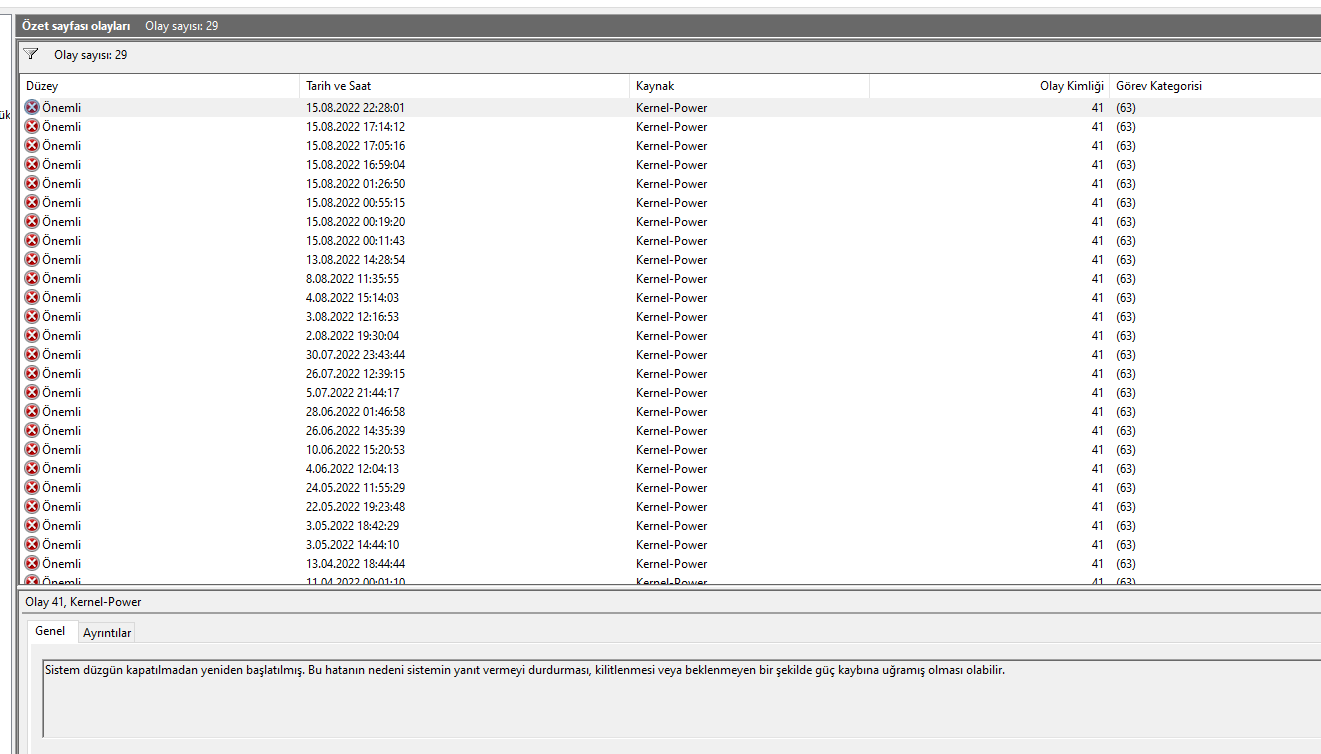Click the error icon for event 22.05.2022 19:23:48
This screenshot has width=1321, height=754.
[x=32, y=506]
